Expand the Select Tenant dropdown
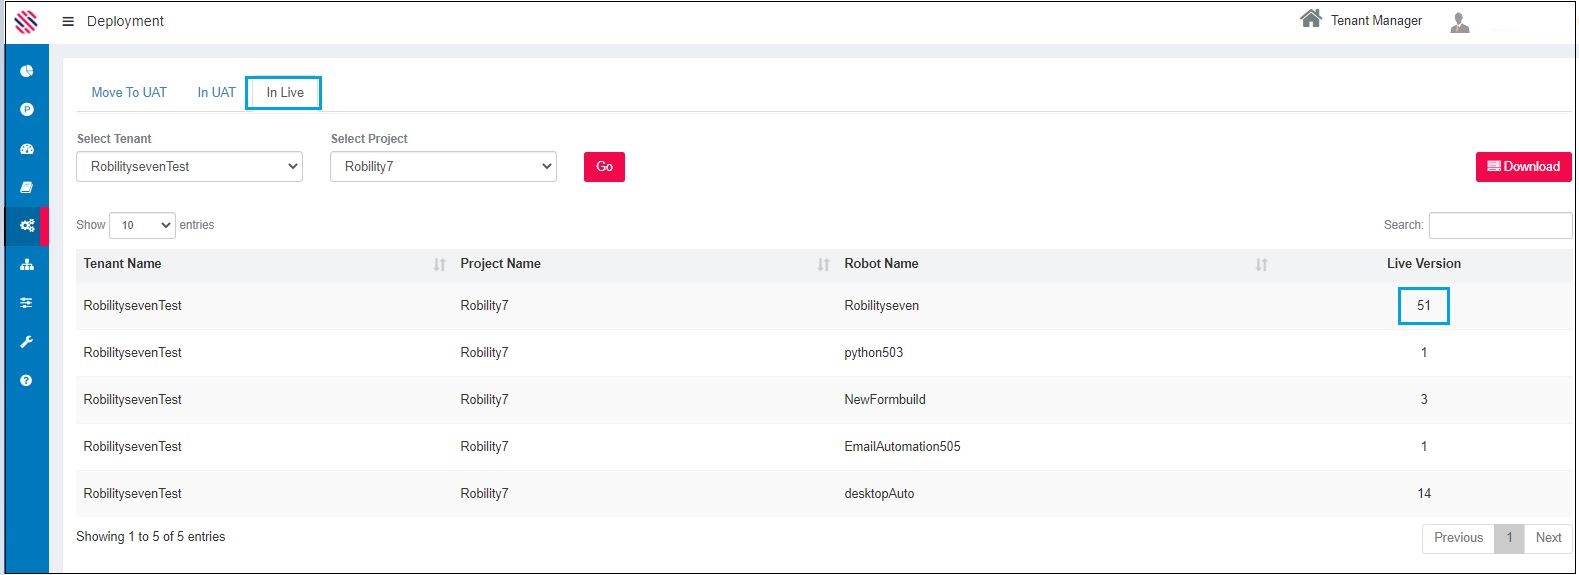 pyautogui.click(x=190, y=167)
